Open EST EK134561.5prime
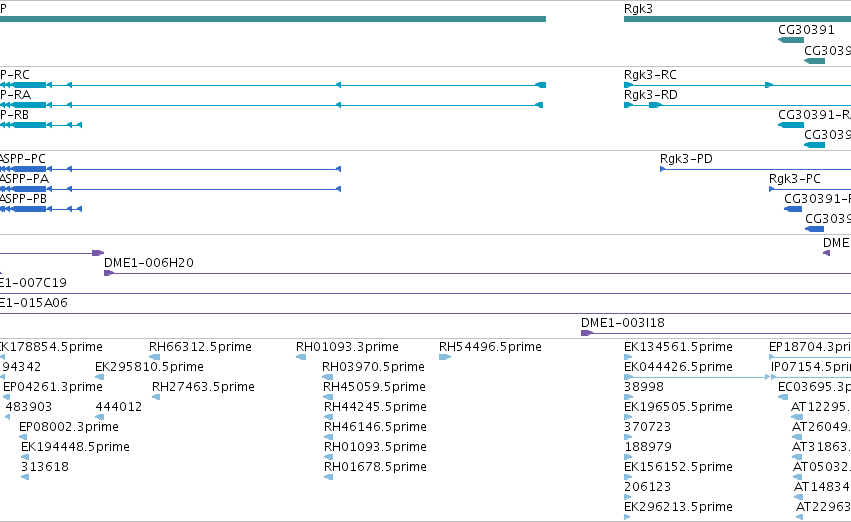 pyautogui.click(x=678, y=347)
